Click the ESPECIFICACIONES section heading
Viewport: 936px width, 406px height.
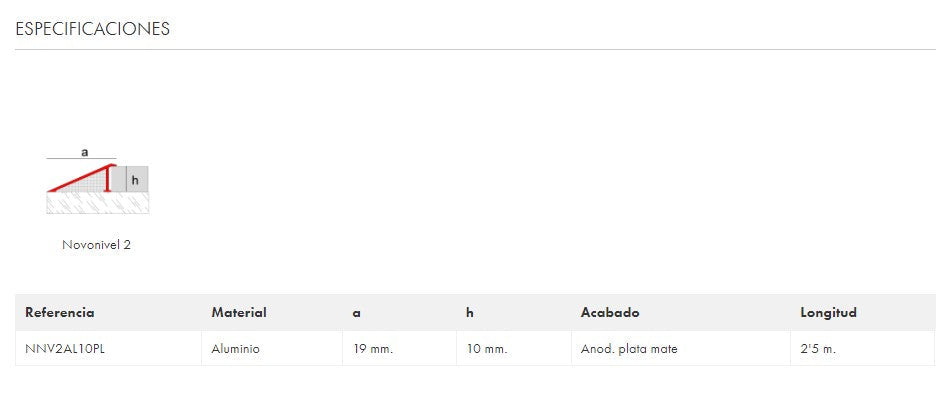(x=92, y=29)
